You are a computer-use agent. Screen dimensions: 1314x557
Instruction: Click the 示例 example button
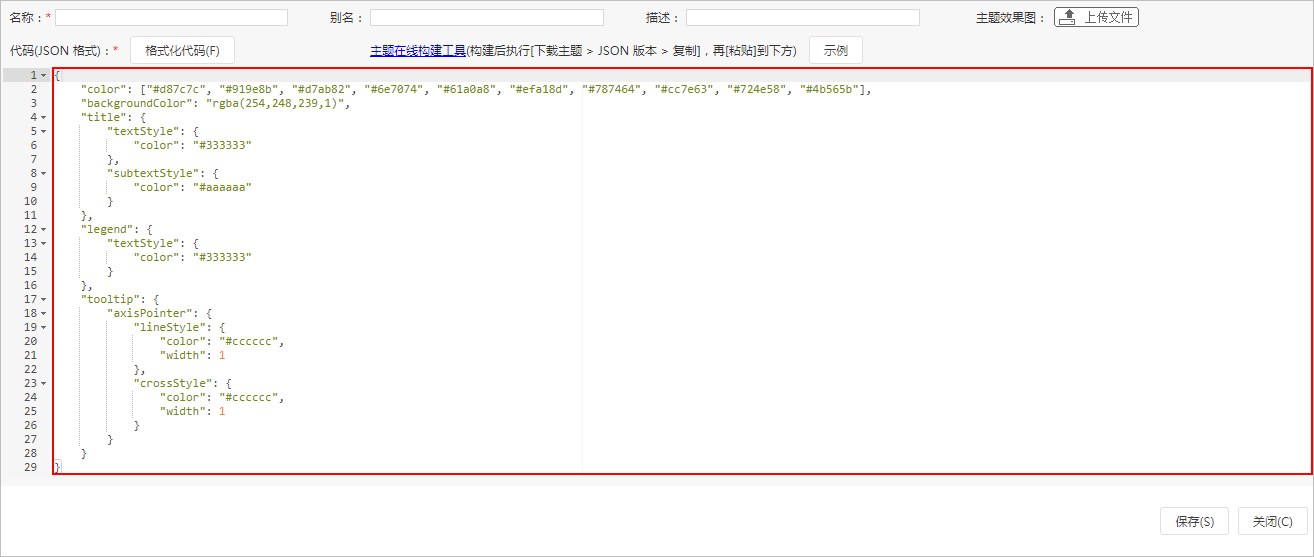pyautogui.click(x=835, y=50)
